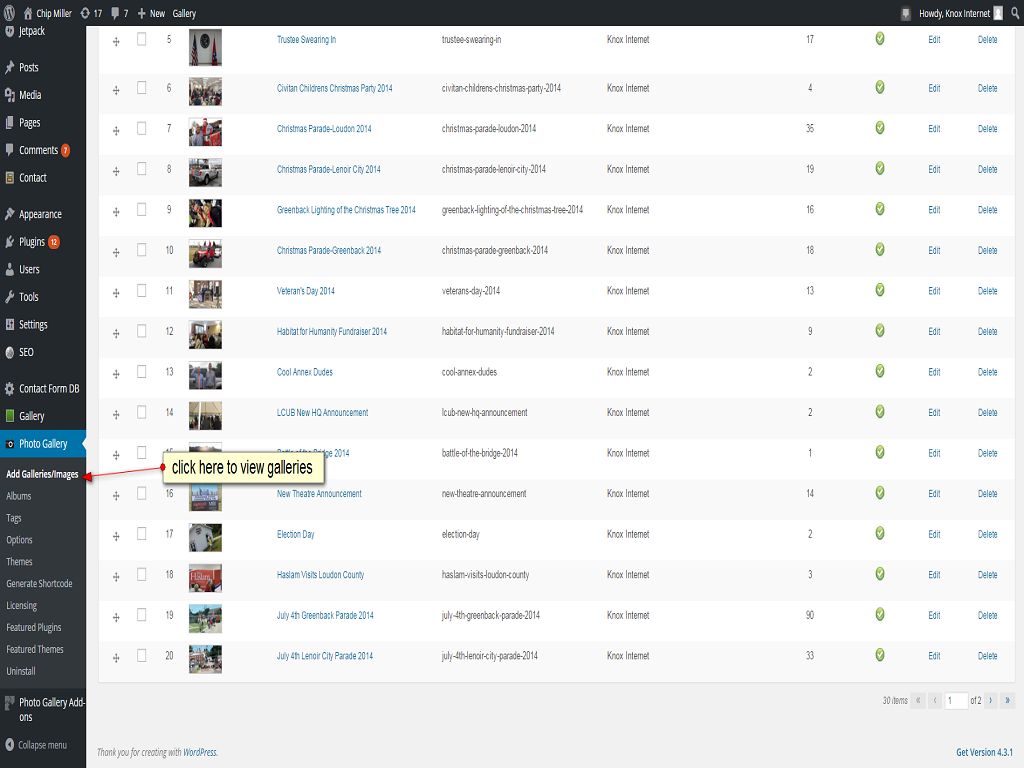
Task: Click the slug text battle-of-the-bridge-2014
Action: (479, 453)
